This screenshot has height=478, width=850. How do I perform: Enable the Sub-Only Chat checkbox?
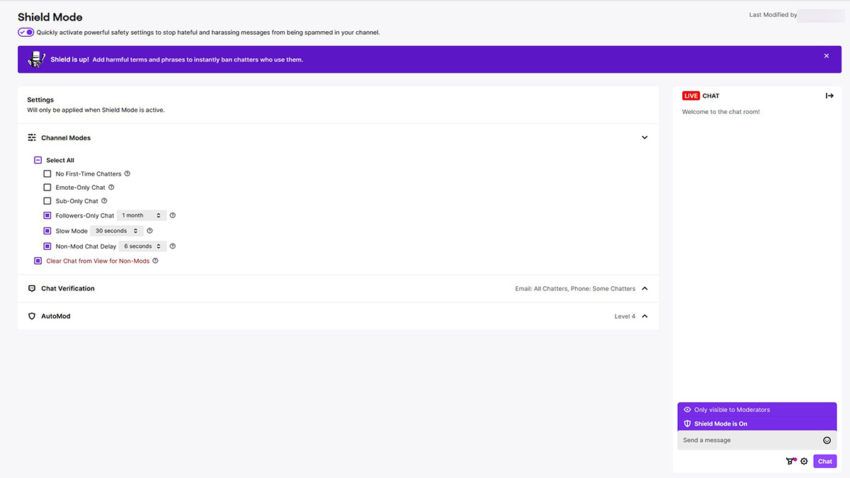pyautogui.click(x=47, y=201)
